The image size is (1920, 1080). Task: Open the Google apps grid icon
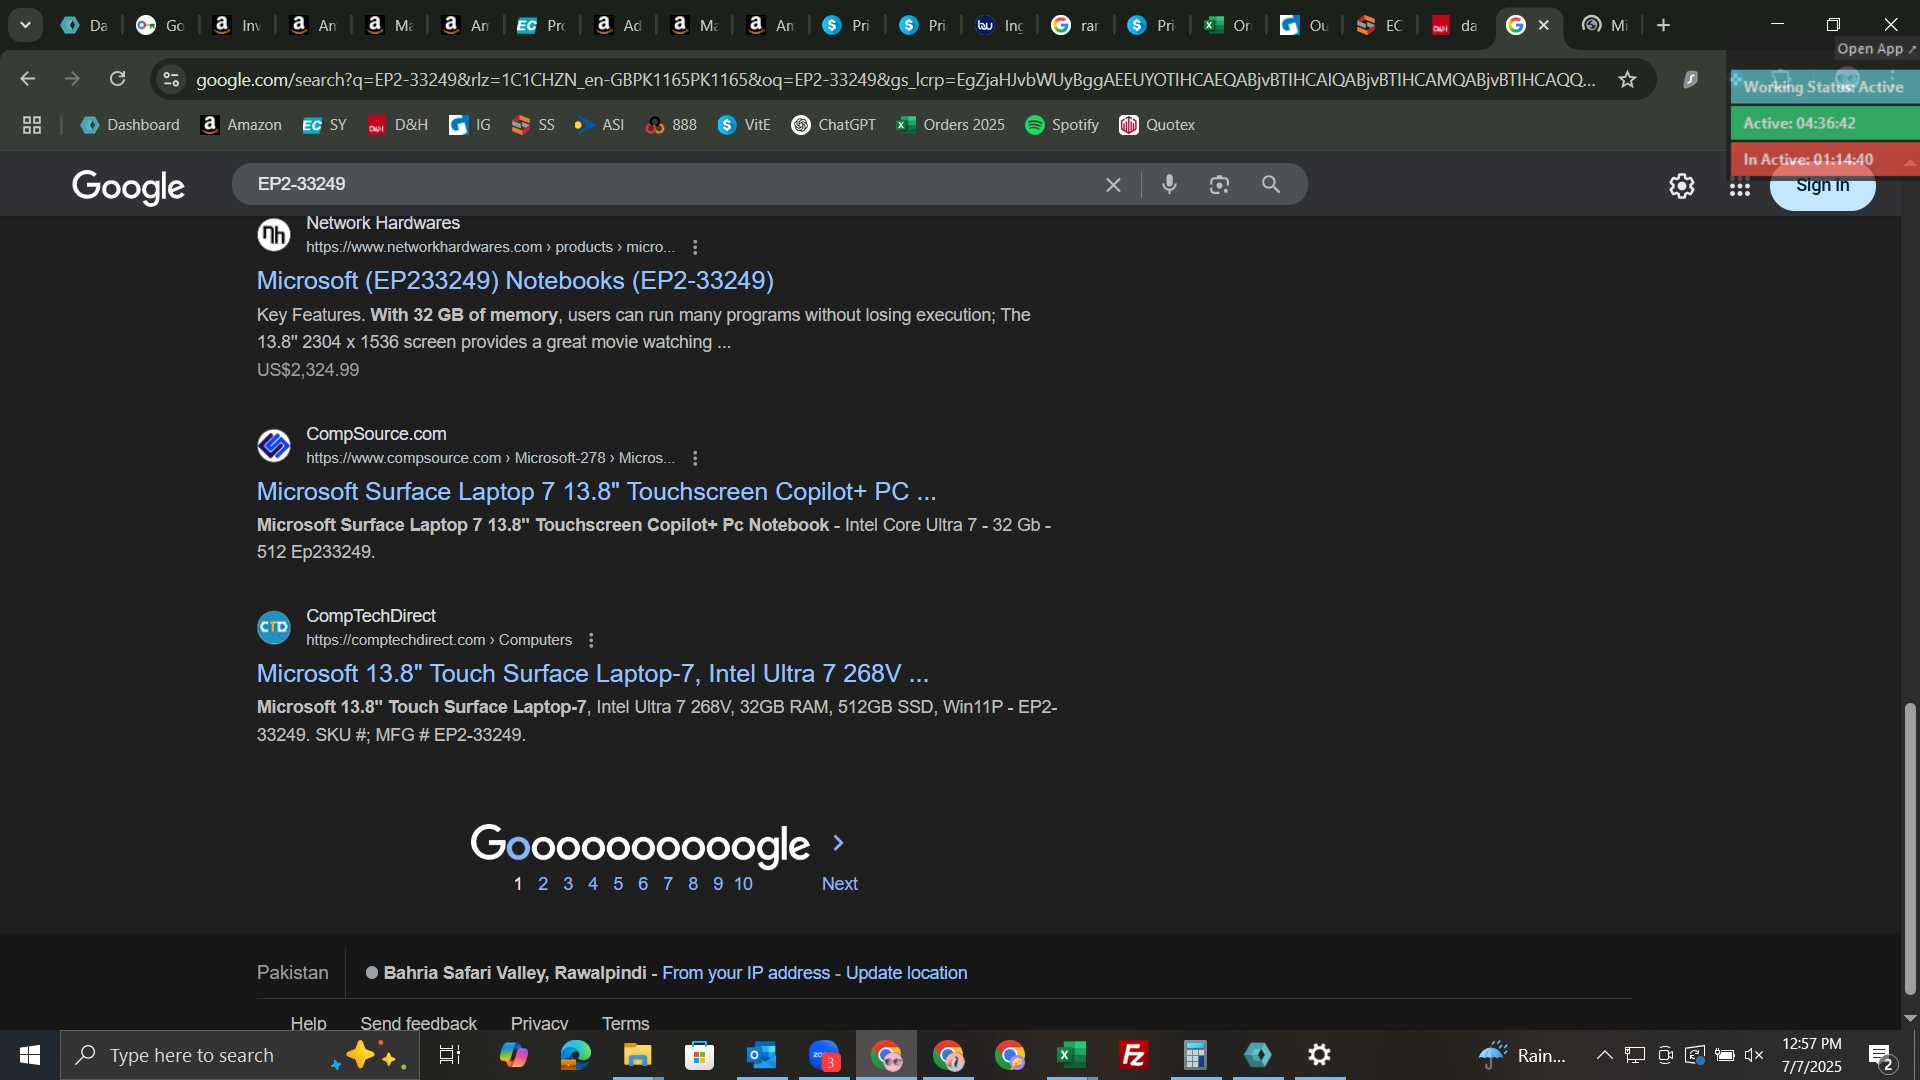[1740, 186]
